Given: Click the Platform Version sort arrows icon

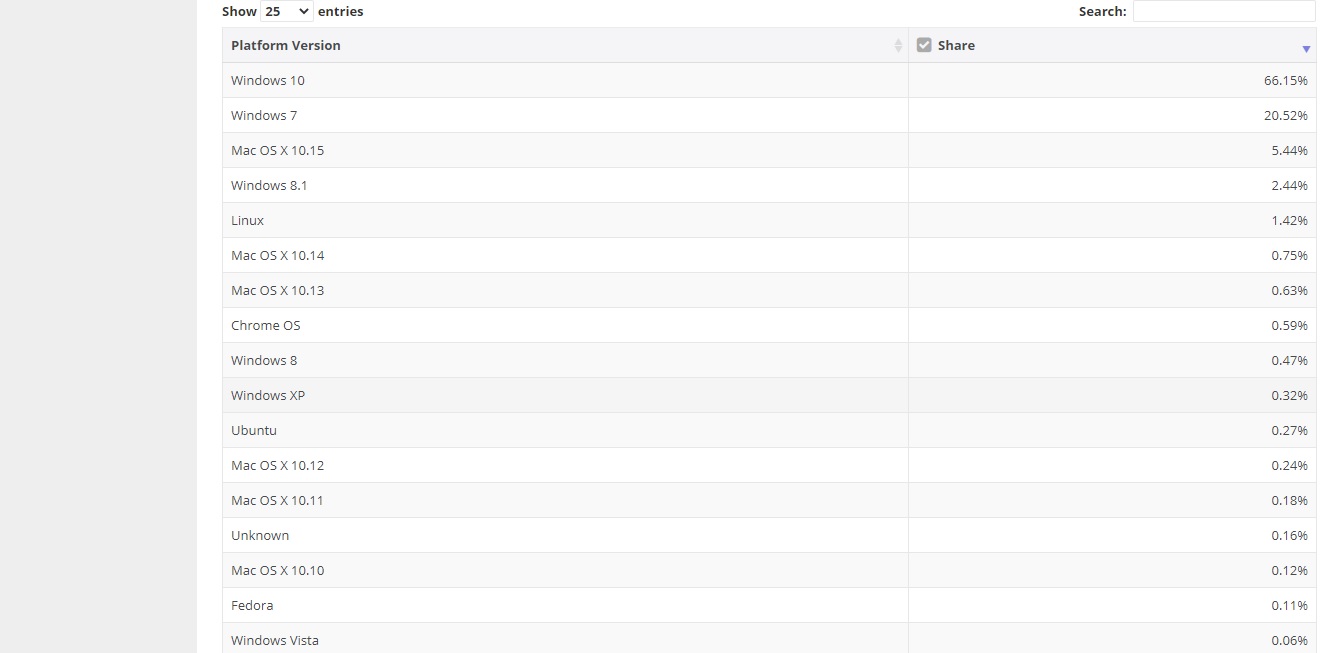Looking at the screenshot, I should pyautogui.click(x=898, y=46).
